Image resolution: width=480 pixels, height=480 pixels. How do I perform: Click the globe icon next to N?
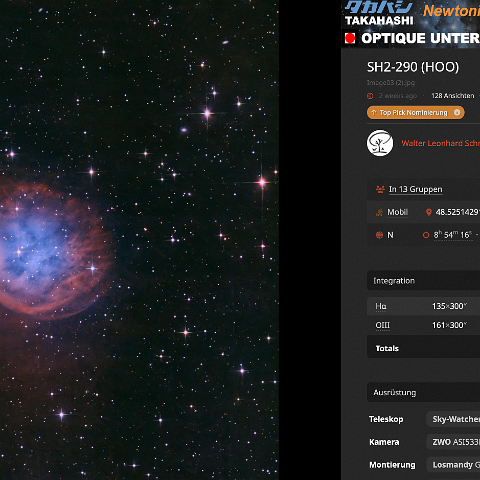379,235
